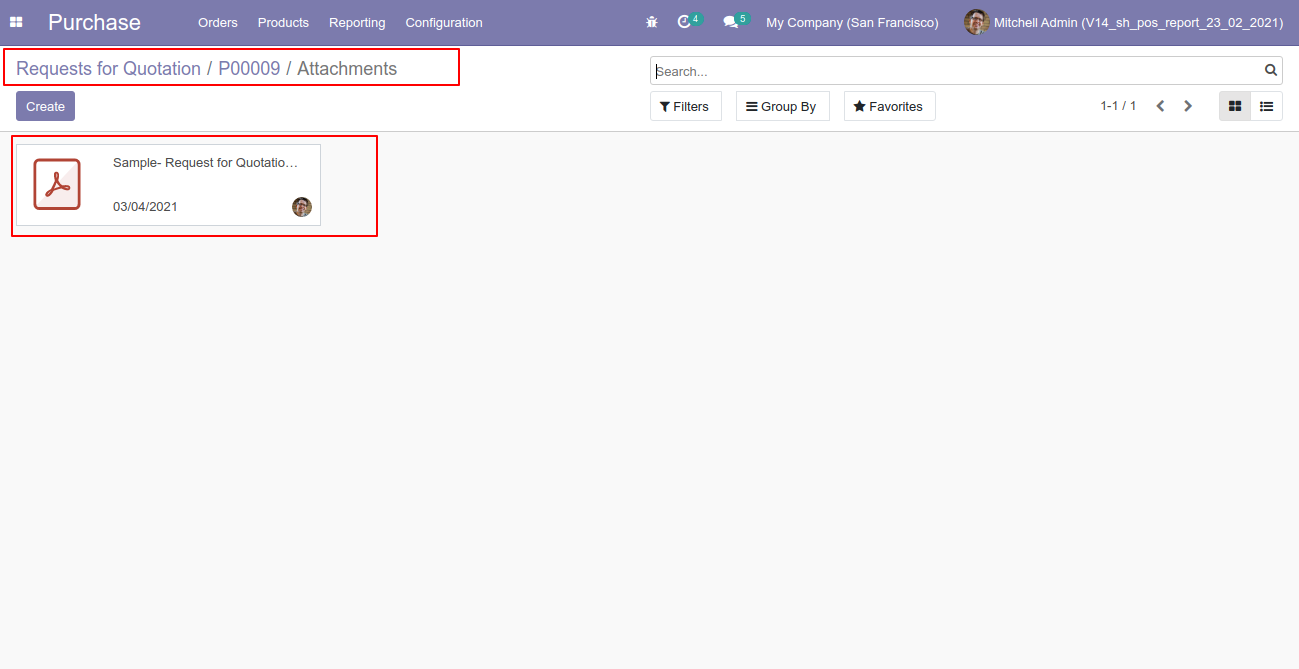Open the Configuration menu
Screen dimensions: 1299x669
coord(444,22)
